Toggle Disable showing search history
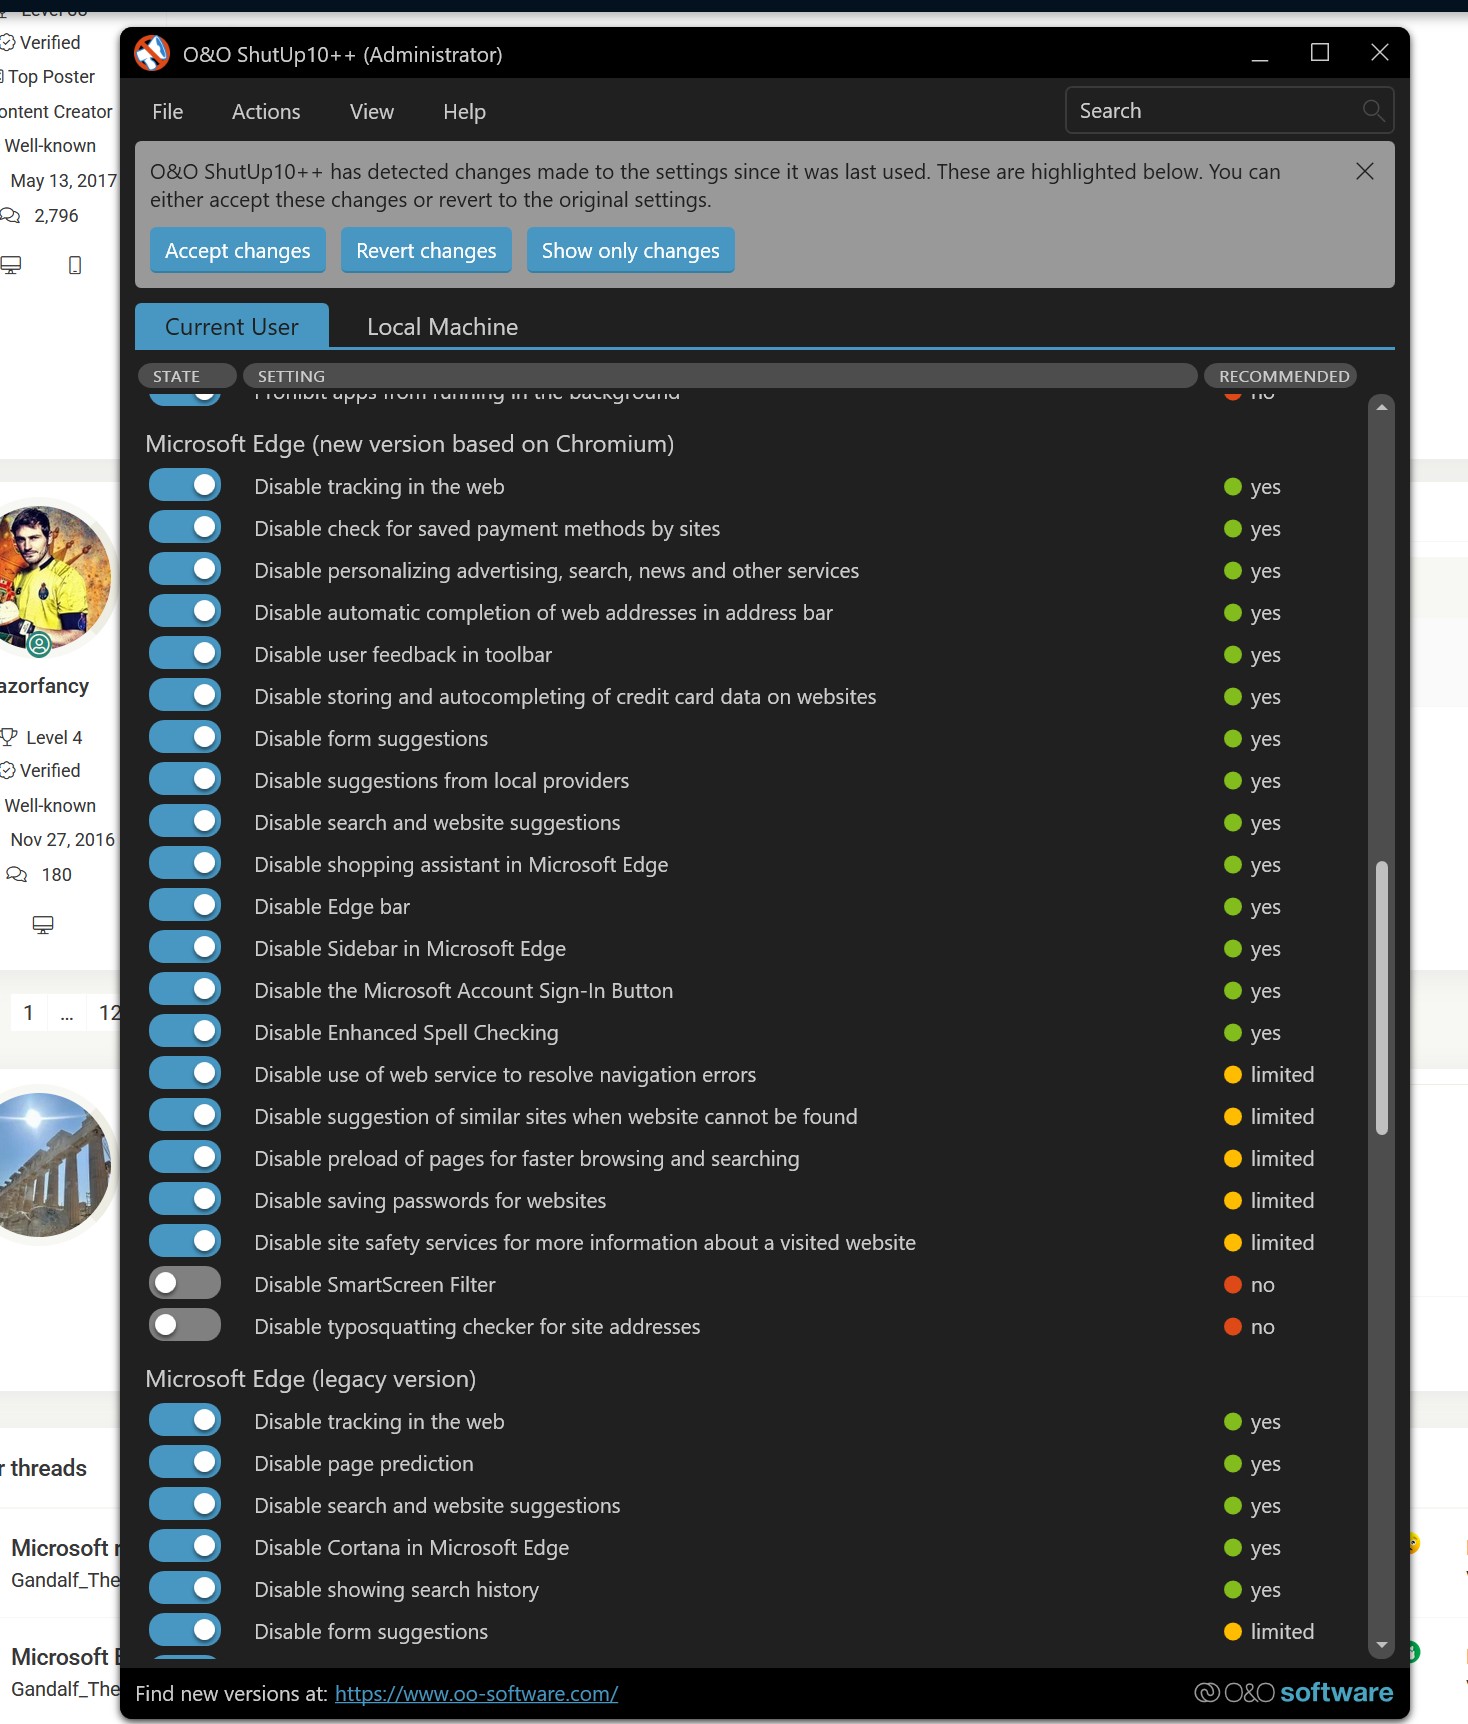 (x=185, y=1589)
